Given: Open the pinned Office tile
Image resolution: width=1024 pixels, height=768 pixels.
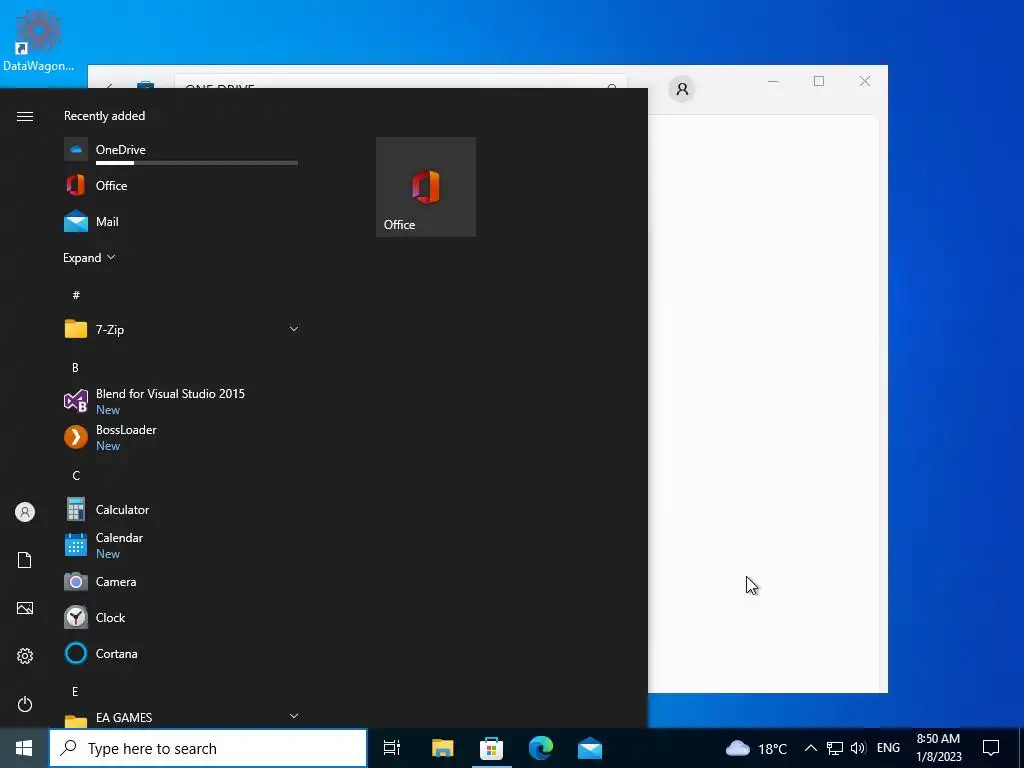Looking at the screenshot, I should pyautogui.click(x=426, y=187).
